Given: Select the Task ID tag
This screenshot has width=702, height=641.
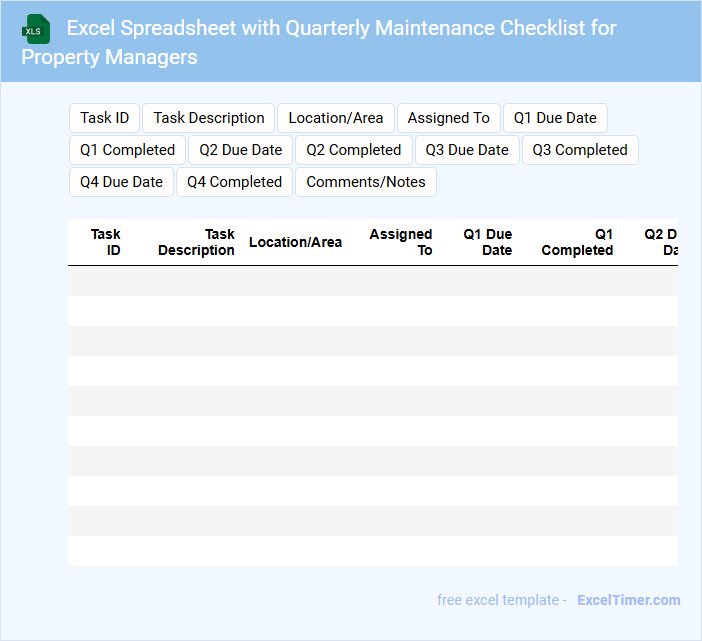Looking at the screenshot, I should tap(104, 118).
